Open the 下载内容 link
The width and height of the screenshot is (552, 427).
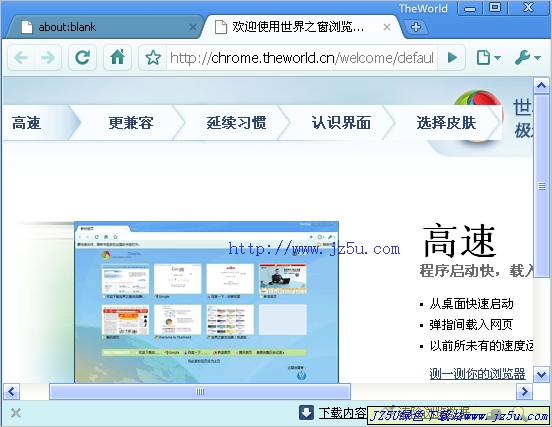click(x=343, y=413)
